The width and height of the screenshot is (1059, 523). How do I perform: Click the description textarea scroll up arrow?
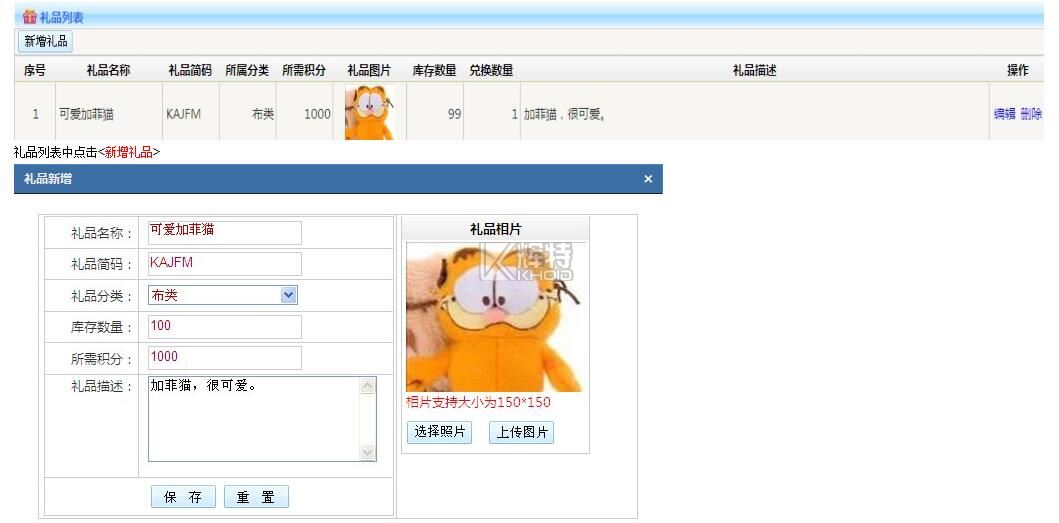(368, 386)
